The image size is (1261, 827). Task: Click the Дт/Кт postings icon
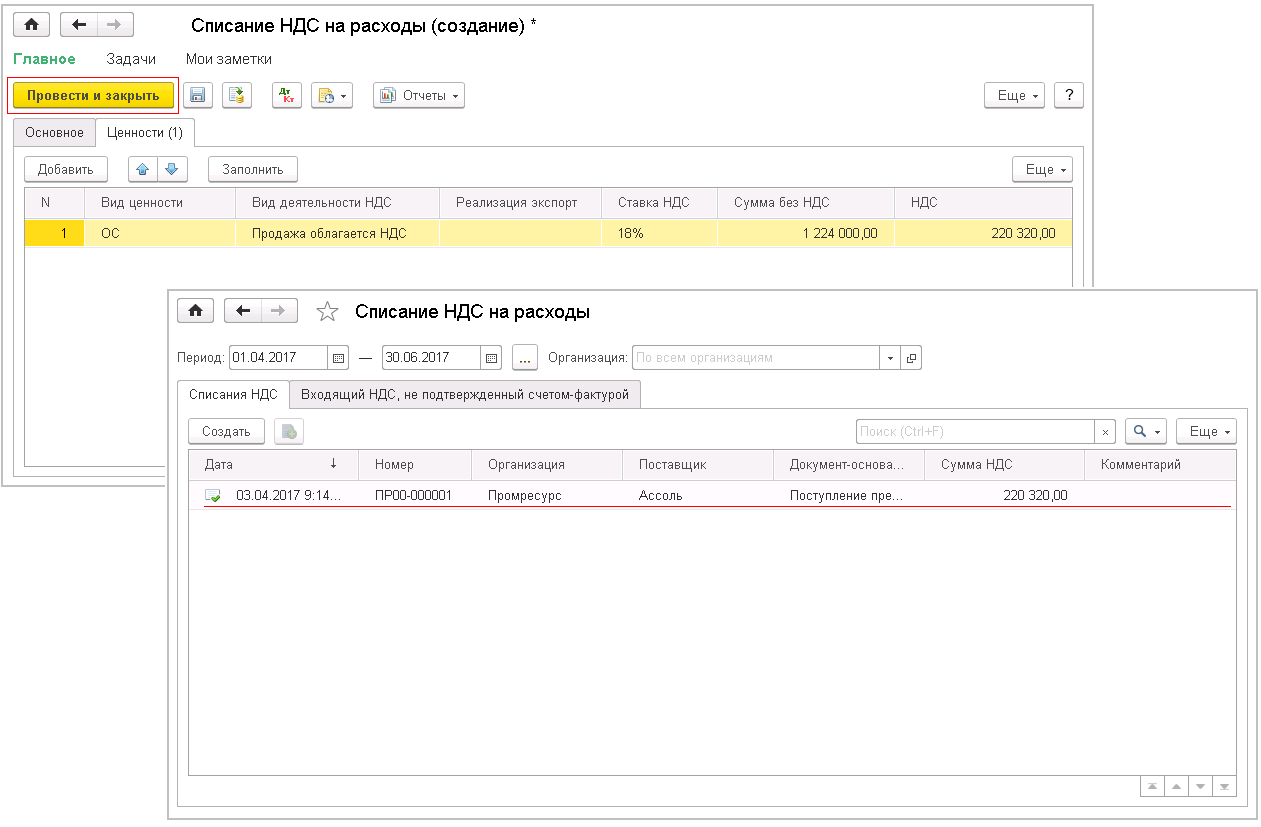click(287, 95)
